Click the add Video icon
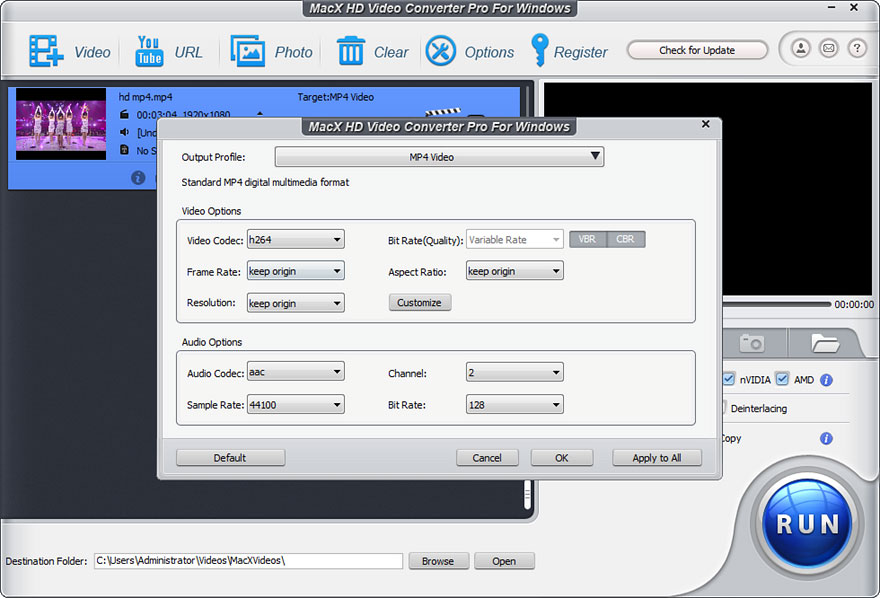 click(46, 51)
